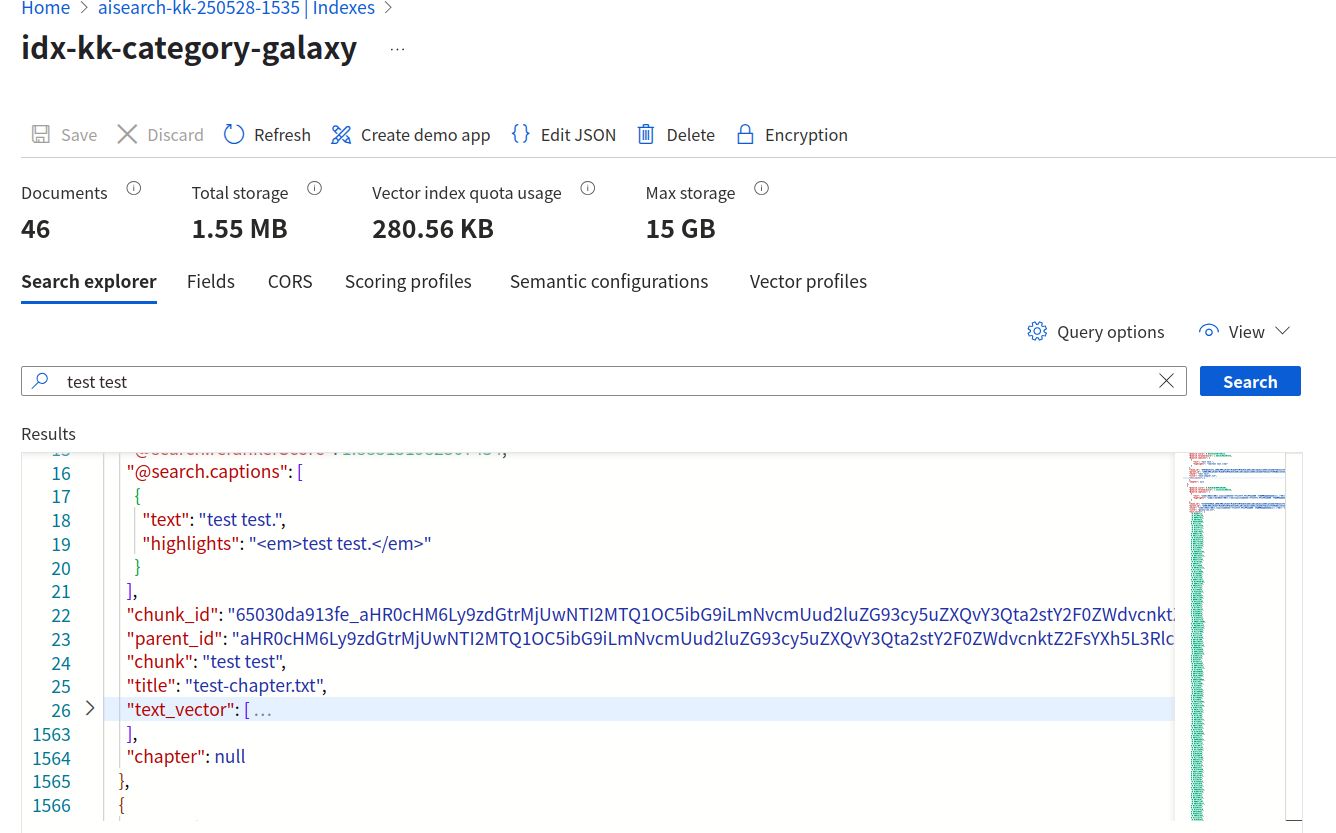Viewport: 1336px width, 833px height.
Task: Open the ellipsis menu next to idx-kk-category-galaxy
Action: click(x=396, y=47)
